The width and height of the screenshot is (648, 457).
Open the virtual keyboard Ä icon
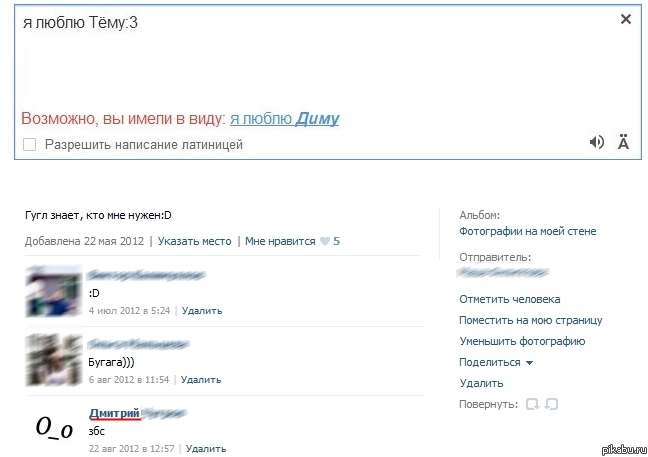(x=624, y=142)
